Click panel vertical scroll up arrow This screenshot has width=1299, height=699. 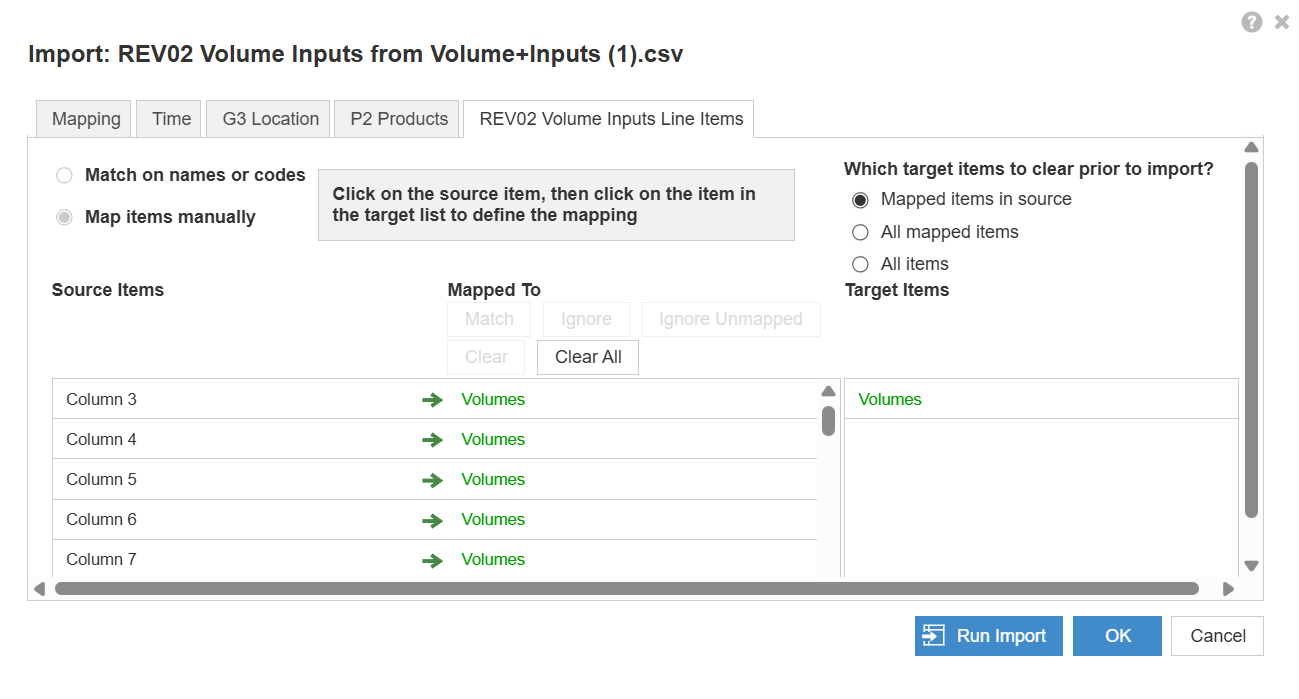1251,147
